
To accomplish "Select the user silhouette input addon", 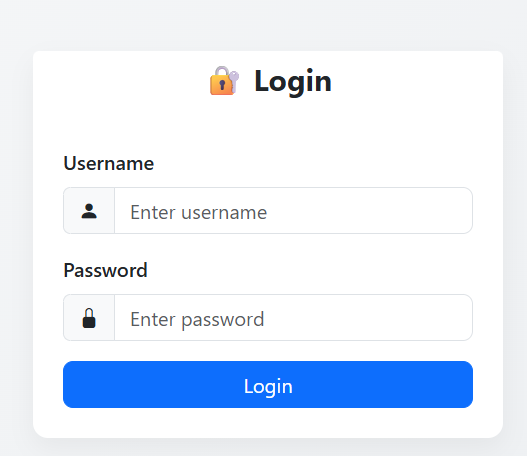I will (89, 211).
